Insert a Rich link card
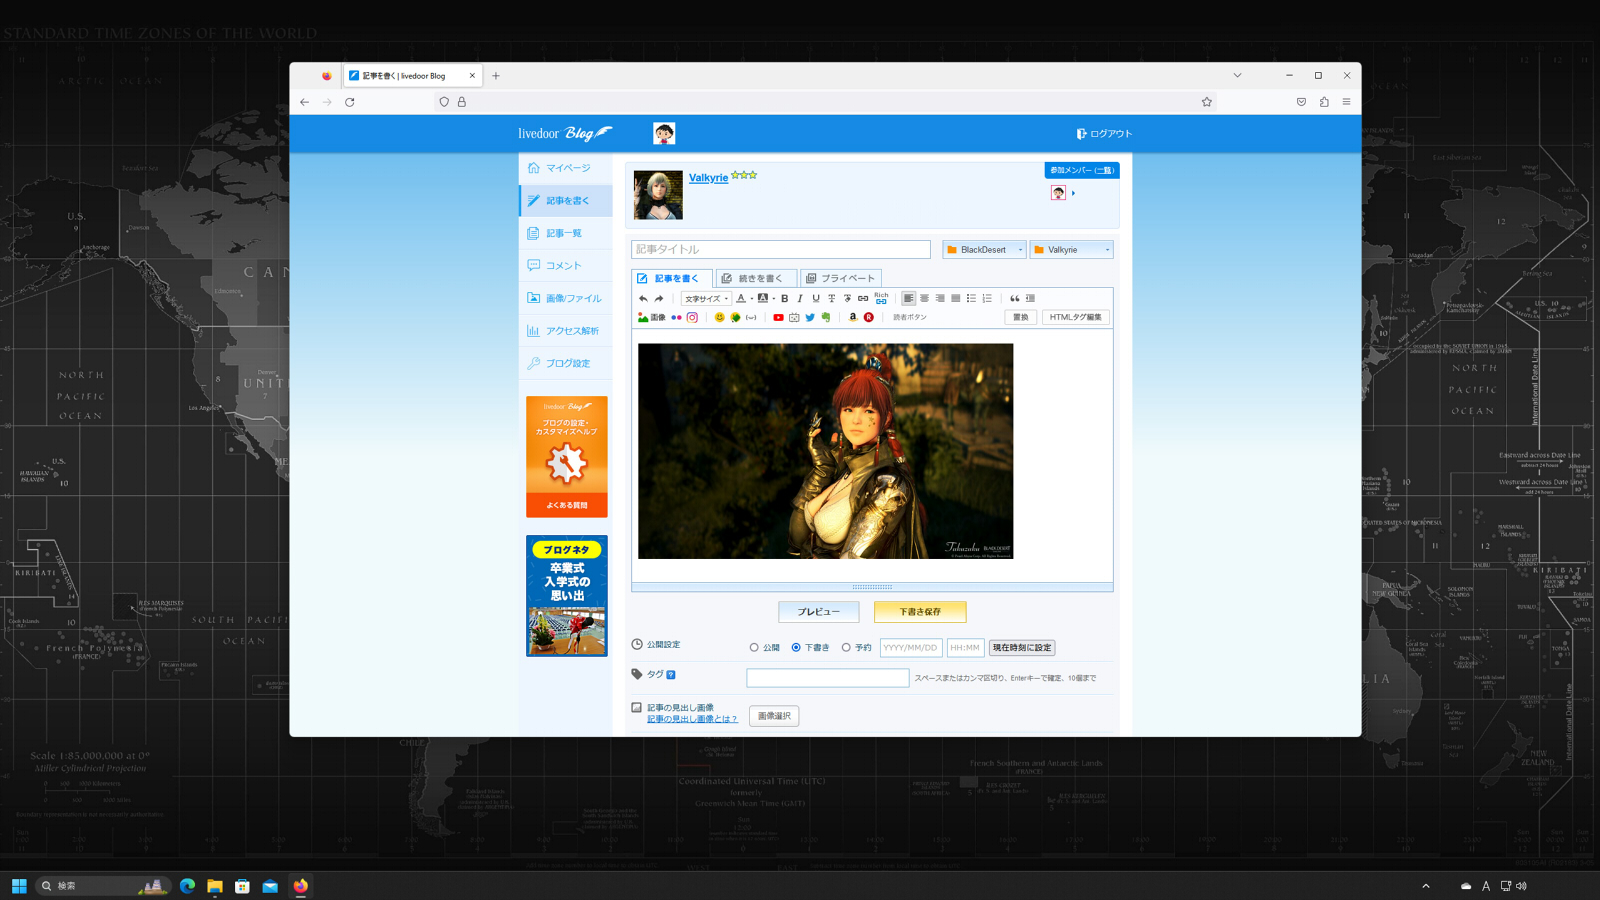 coord(881,298)
